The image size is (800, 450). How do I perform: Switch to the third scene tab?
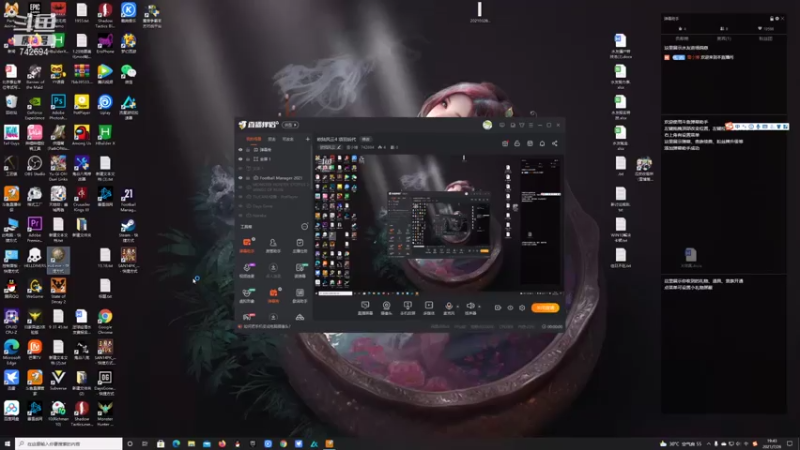(288, 139)
